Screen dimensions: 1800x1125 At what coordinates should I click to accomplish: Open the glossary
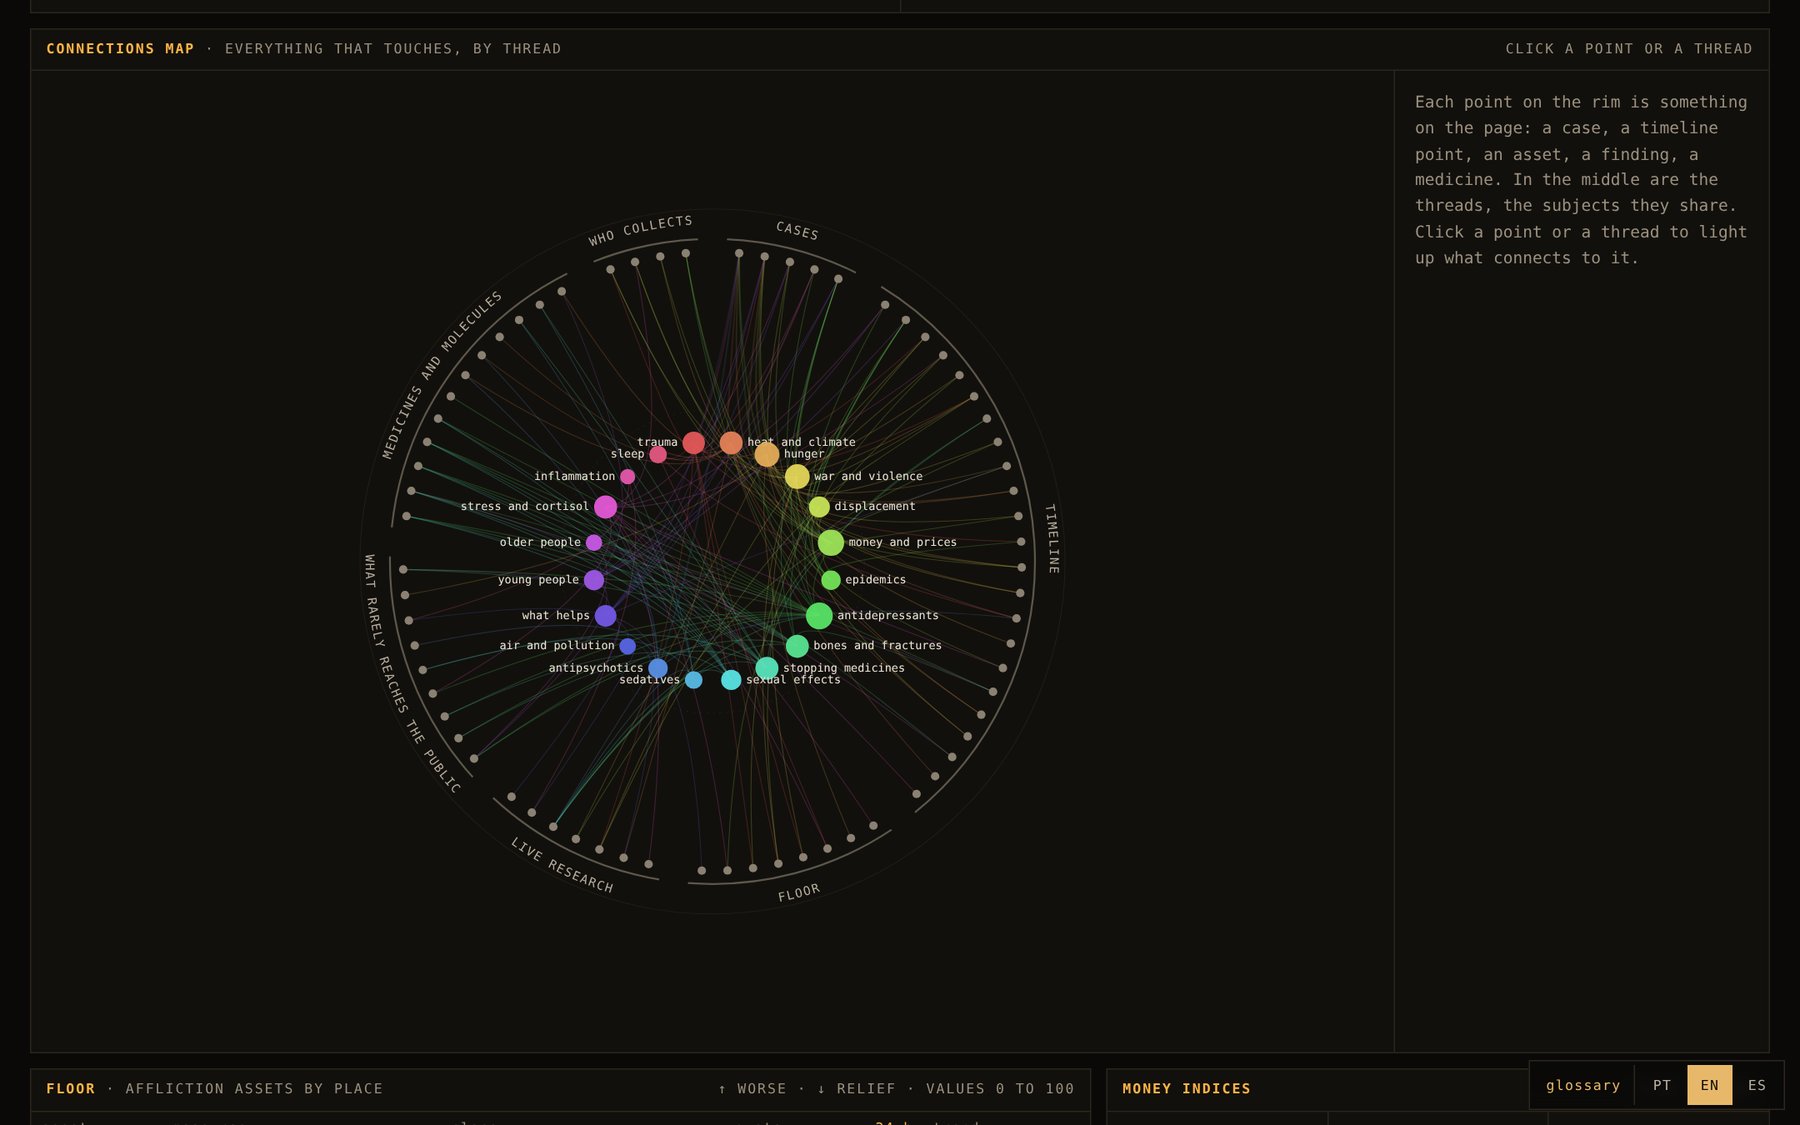point(1583,1085)
